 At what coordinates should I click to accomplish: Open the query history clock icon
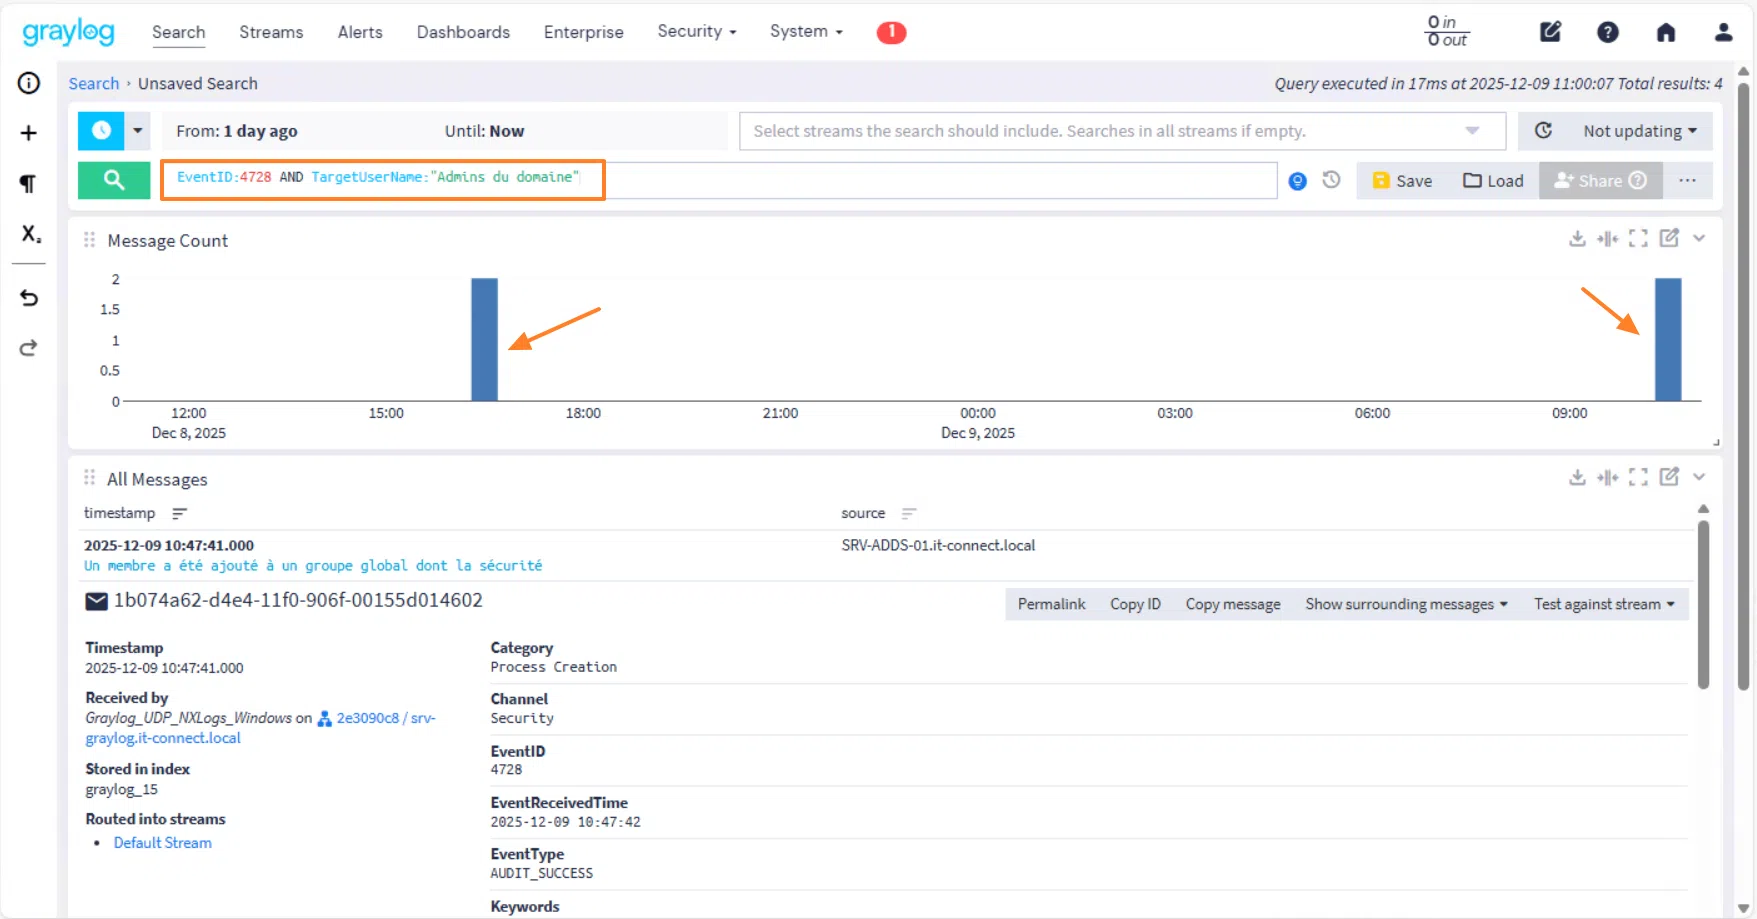(1331, 180)
